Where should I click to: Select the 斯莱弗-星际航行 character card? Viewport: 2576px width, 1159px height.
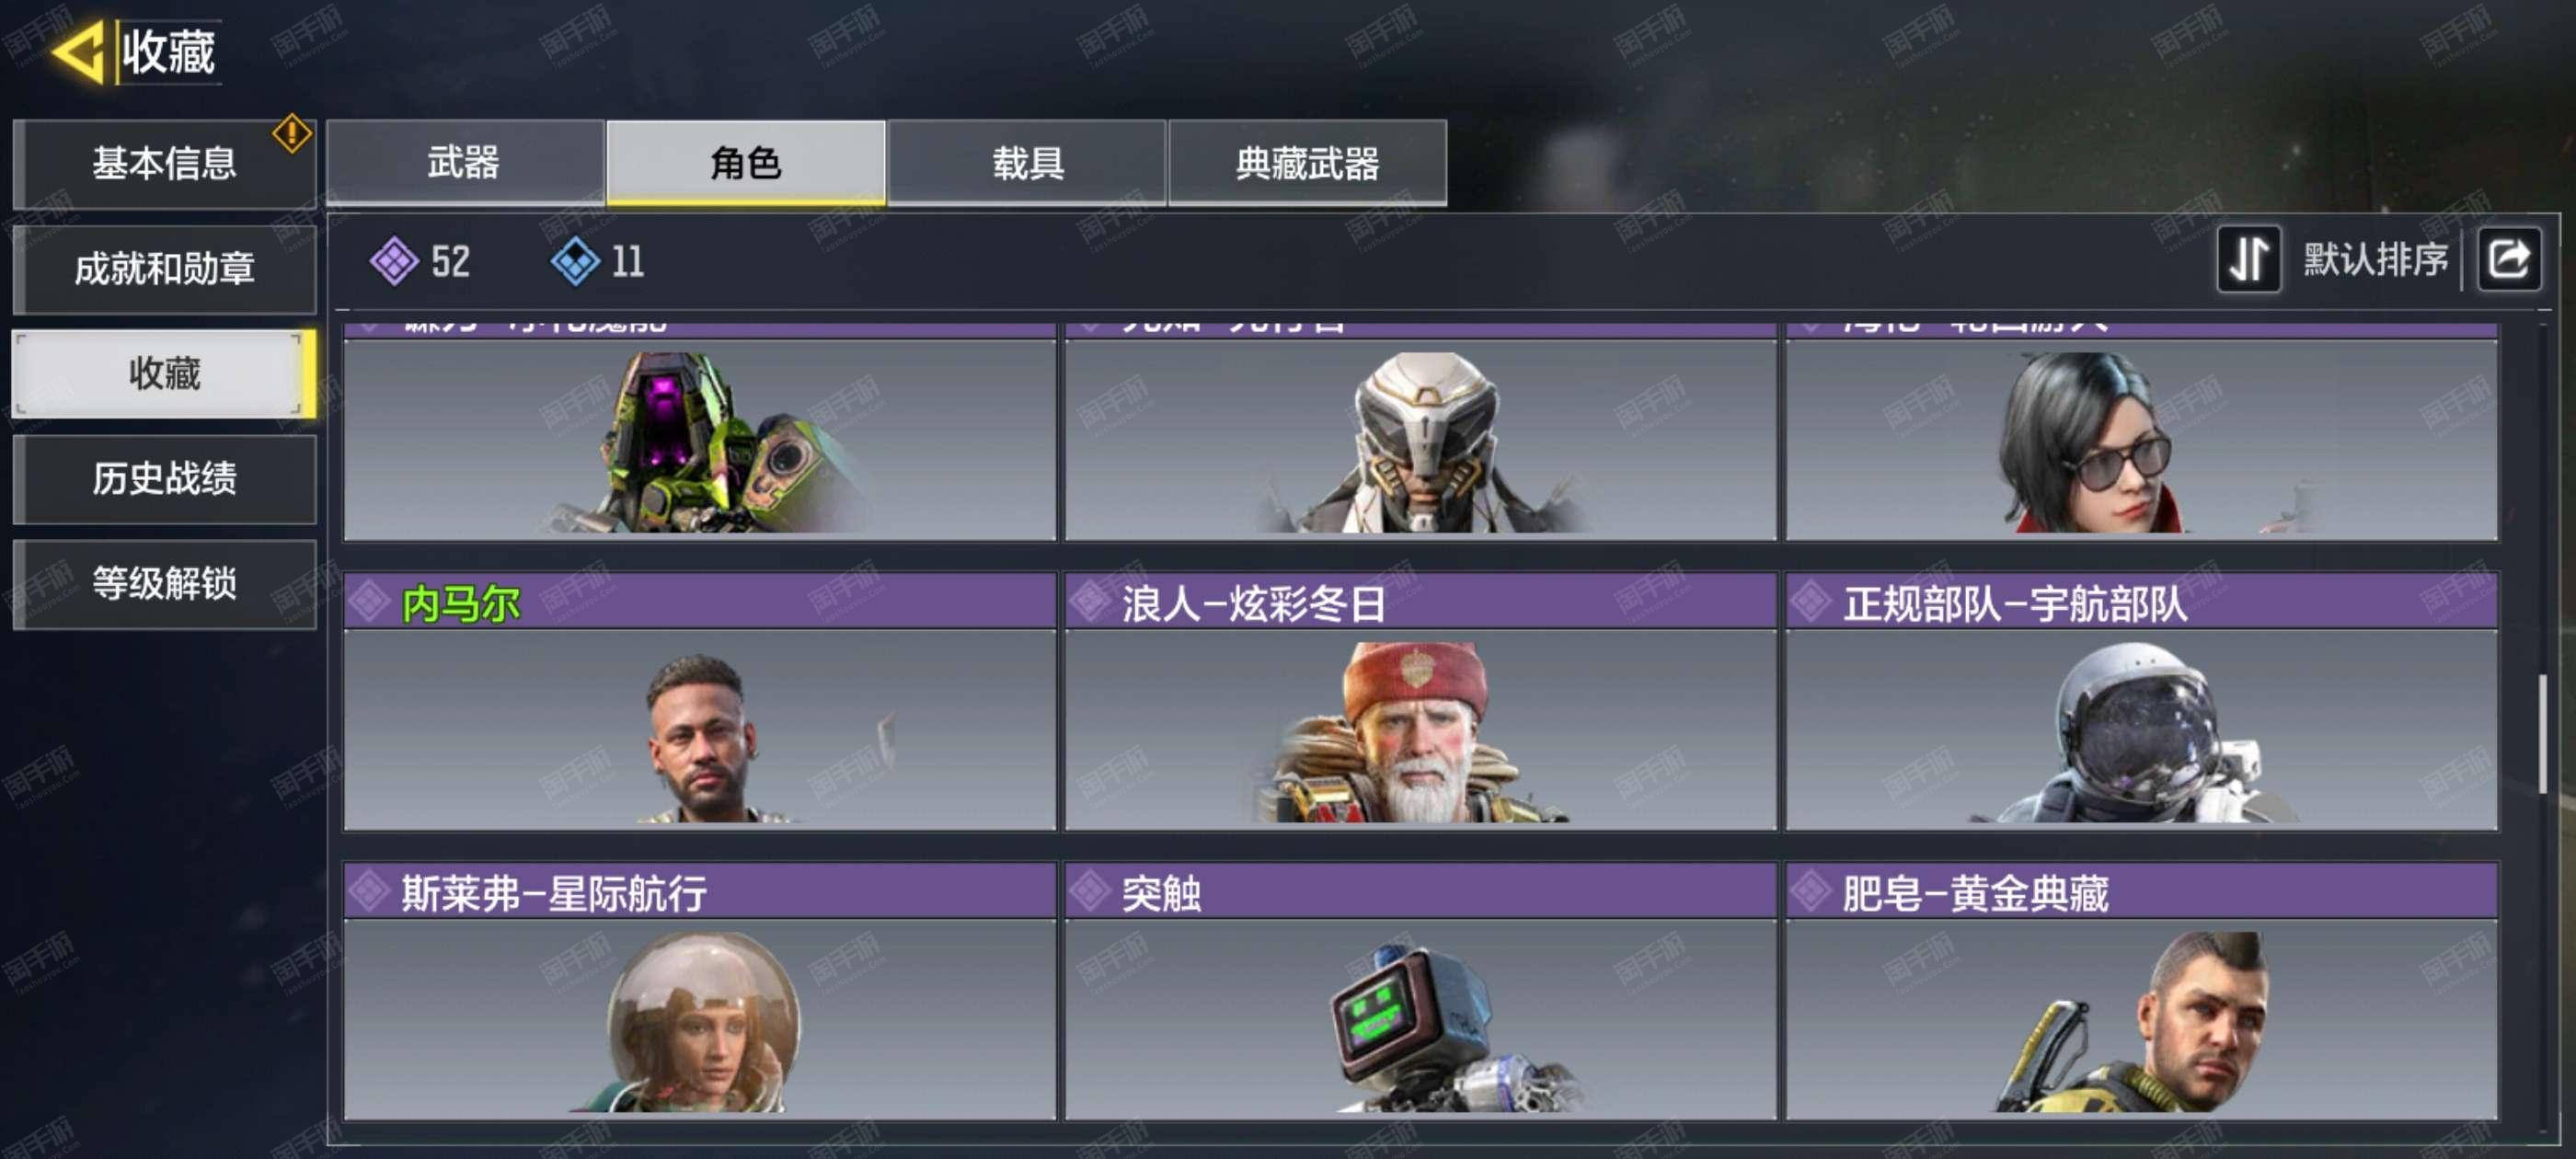(x=699, y=990)
